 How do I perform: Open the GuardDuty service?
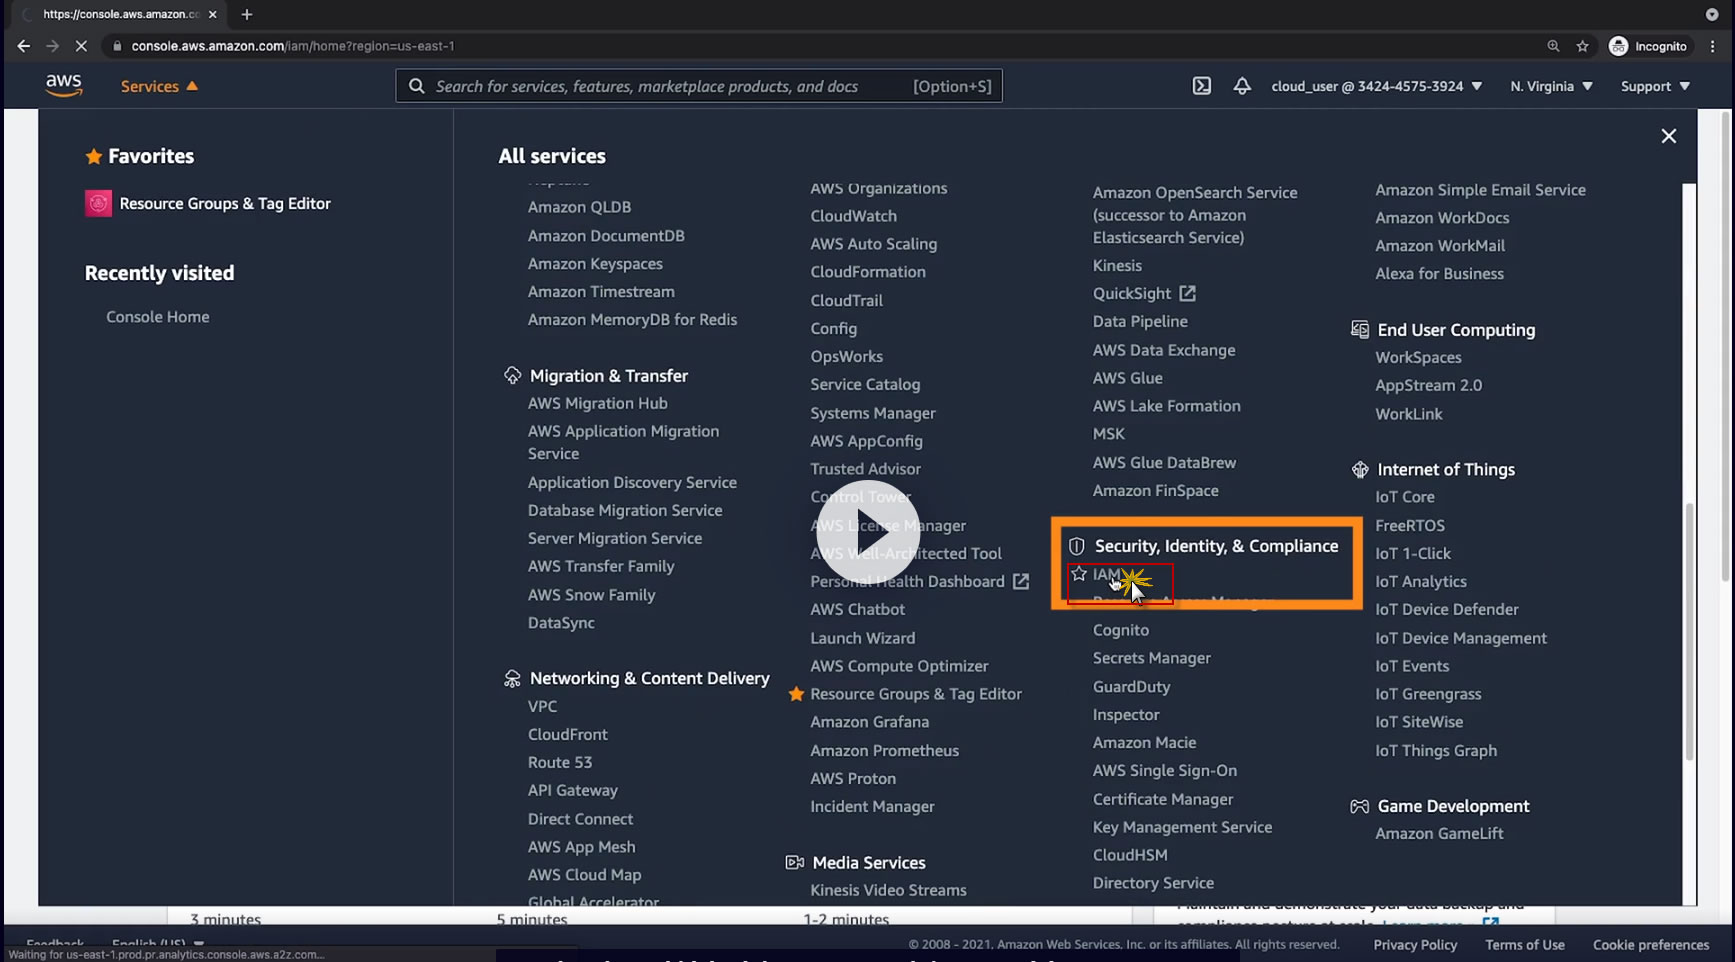[x=1131, y=687]
